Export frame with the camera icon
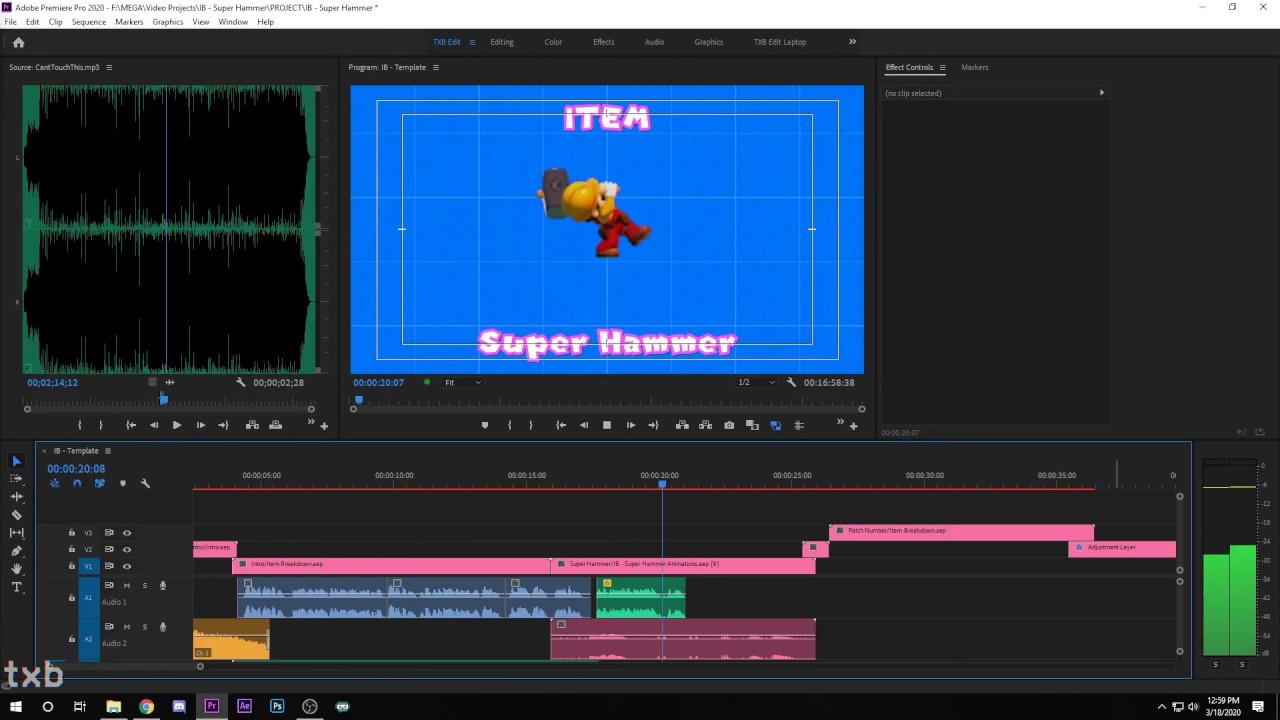The image size is (1280, 720). (x=729, y=425)
